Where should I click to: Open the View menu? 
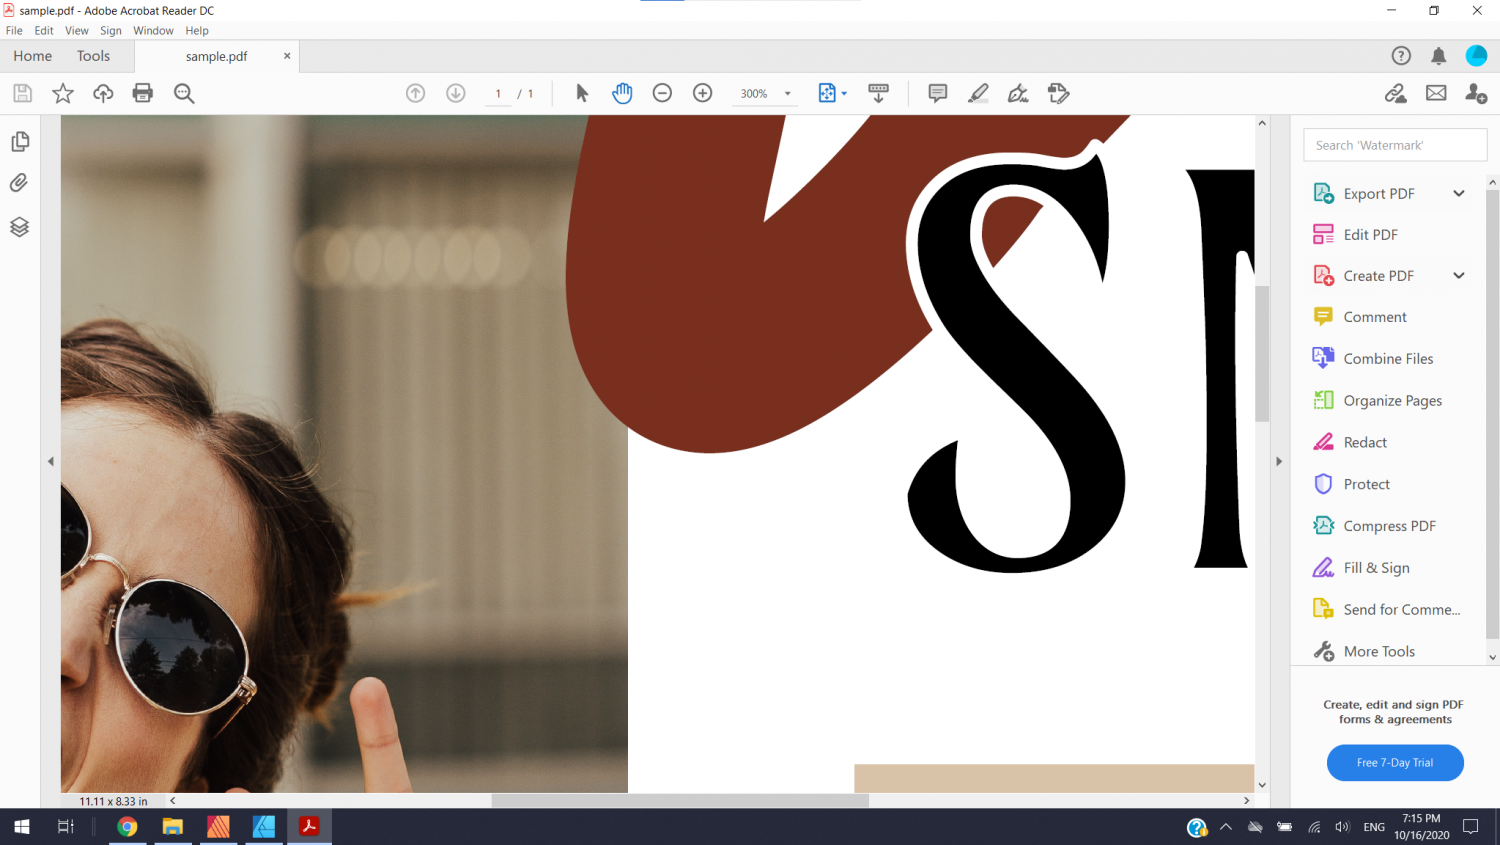(x=76, y=31)
